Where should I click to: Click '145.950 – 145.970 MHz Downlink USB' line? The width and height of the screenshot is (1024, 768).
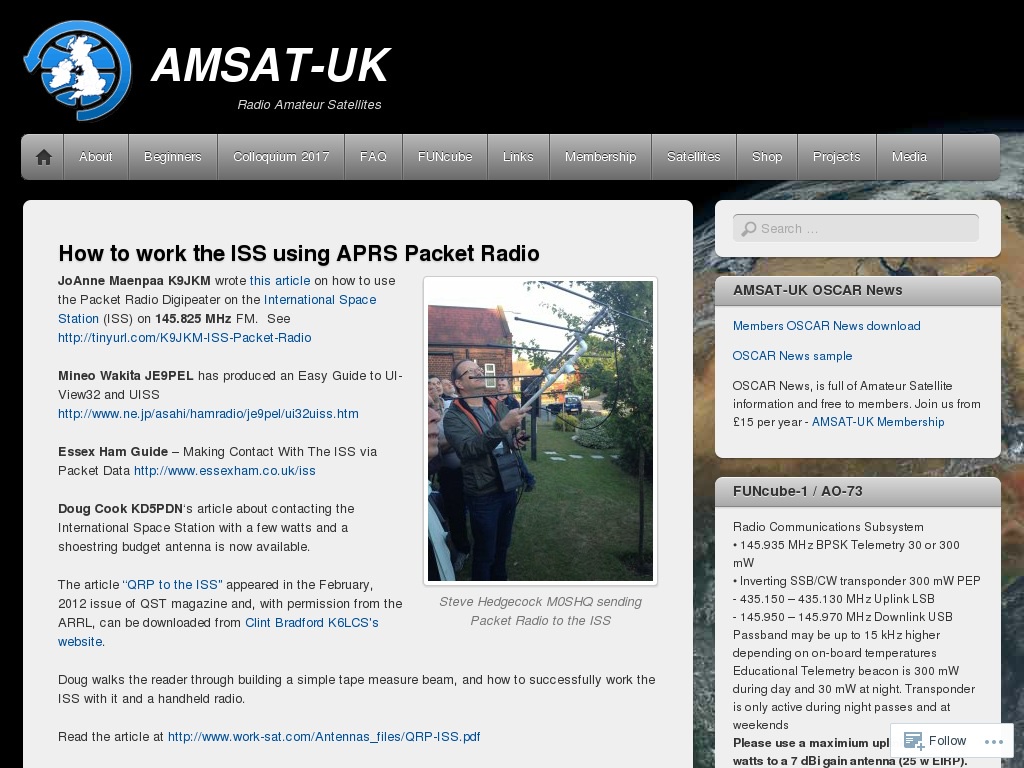842,617
